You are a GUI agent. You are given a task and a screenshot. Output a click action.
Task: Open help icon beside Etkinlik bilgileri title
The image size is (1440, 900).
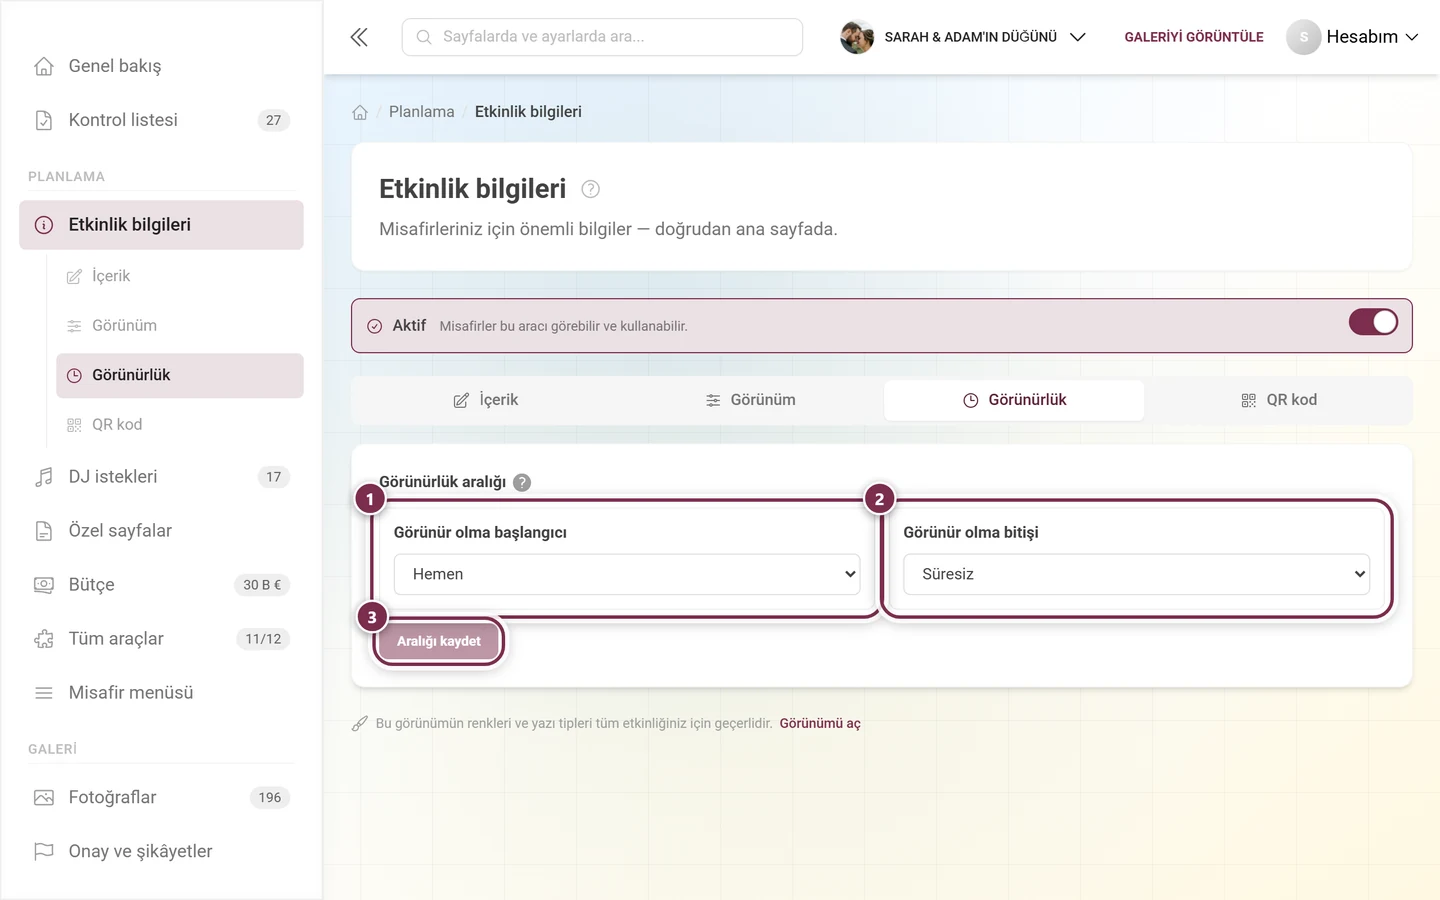coord(591,189)
